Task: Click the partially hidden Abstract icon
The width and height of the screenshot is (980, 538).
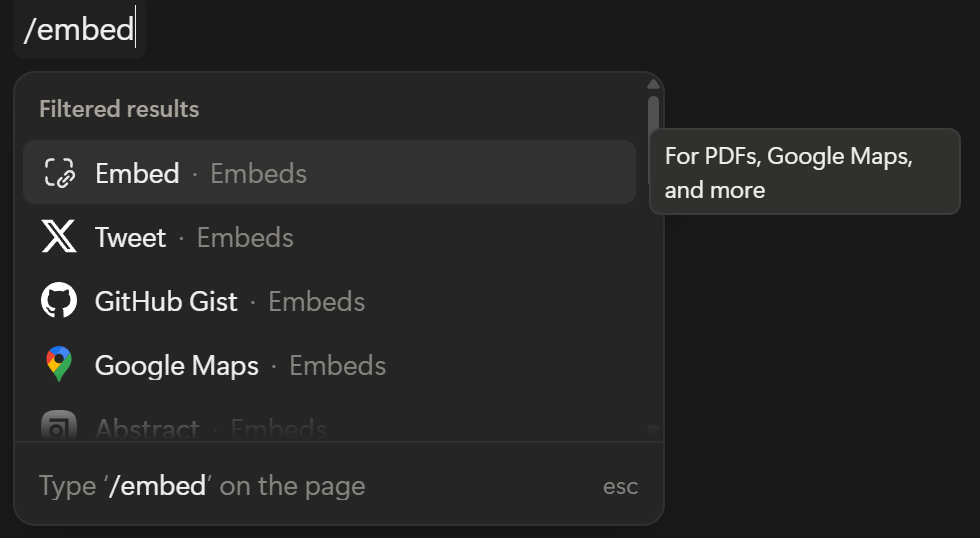Action: (x=59, y=427)
